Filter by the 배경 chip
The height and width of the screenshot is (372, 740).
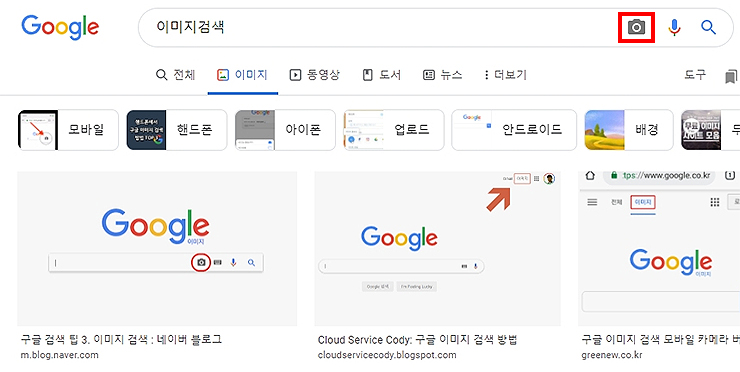629,130
